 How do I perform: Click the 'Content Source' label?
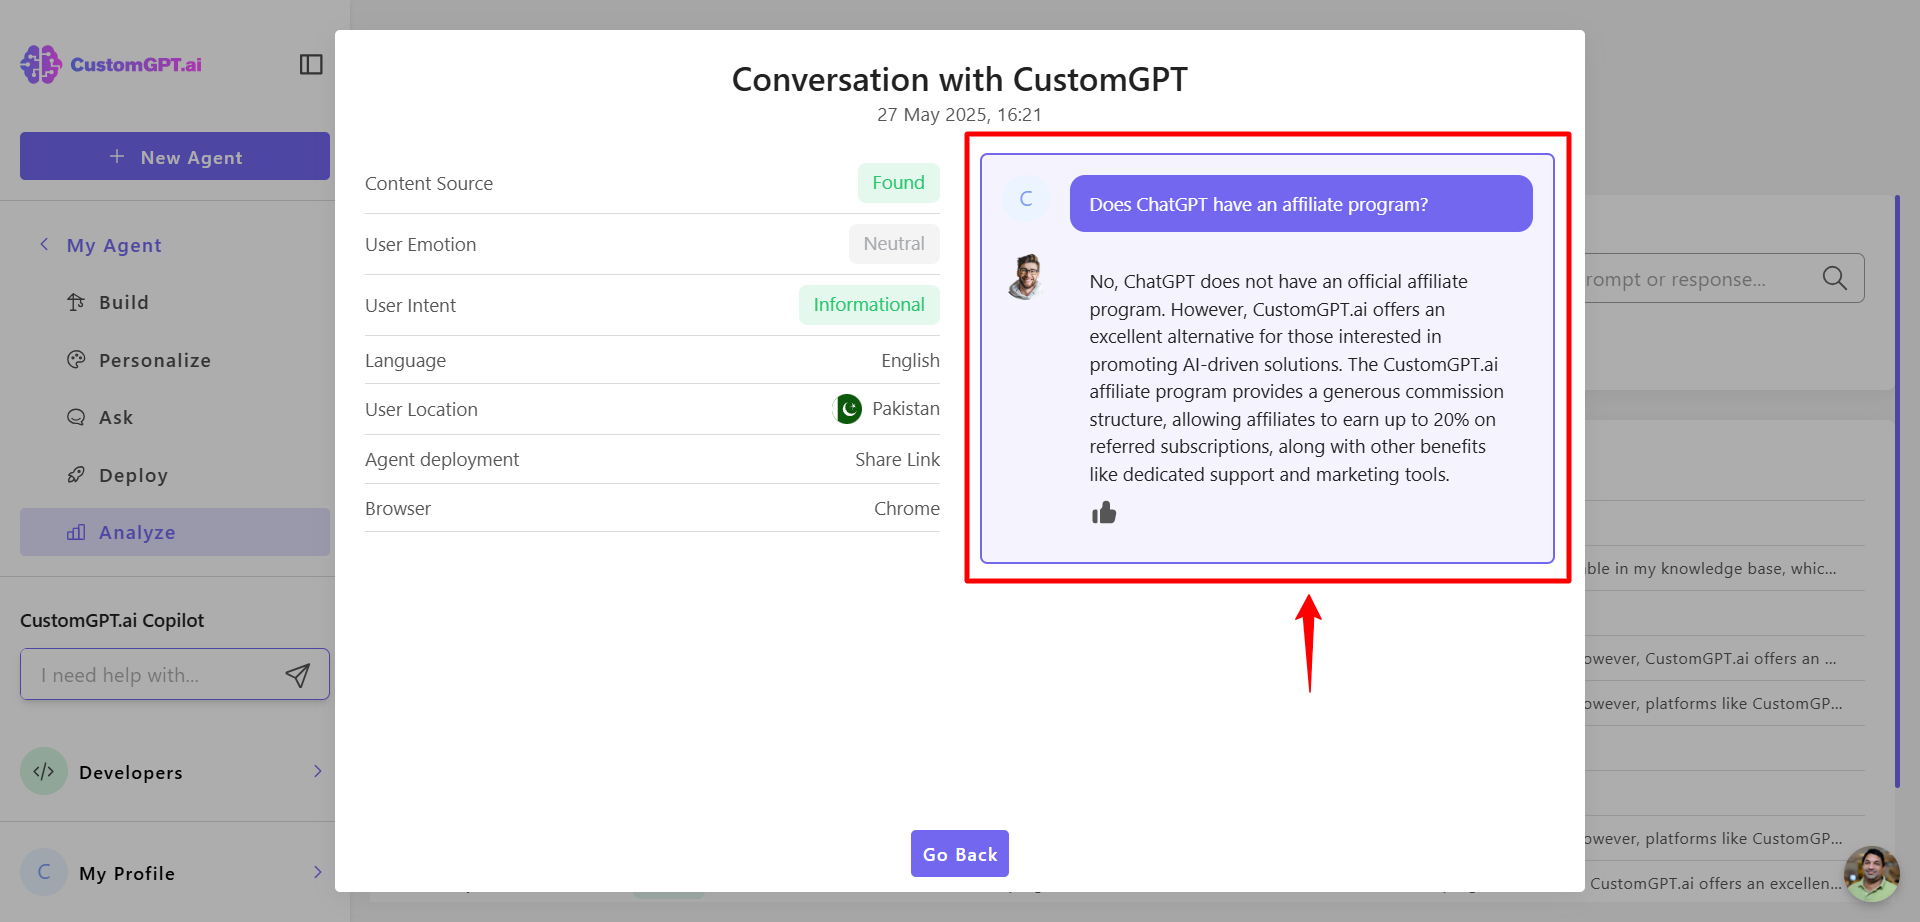[429, 184]
